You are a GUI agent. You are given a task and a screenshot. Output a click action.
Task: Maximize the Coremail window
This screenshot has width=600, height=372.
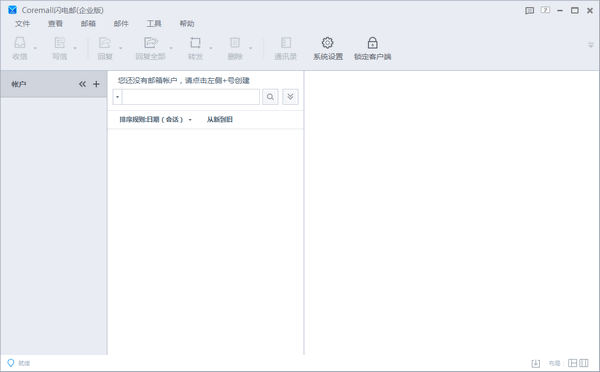coord(575,10)
